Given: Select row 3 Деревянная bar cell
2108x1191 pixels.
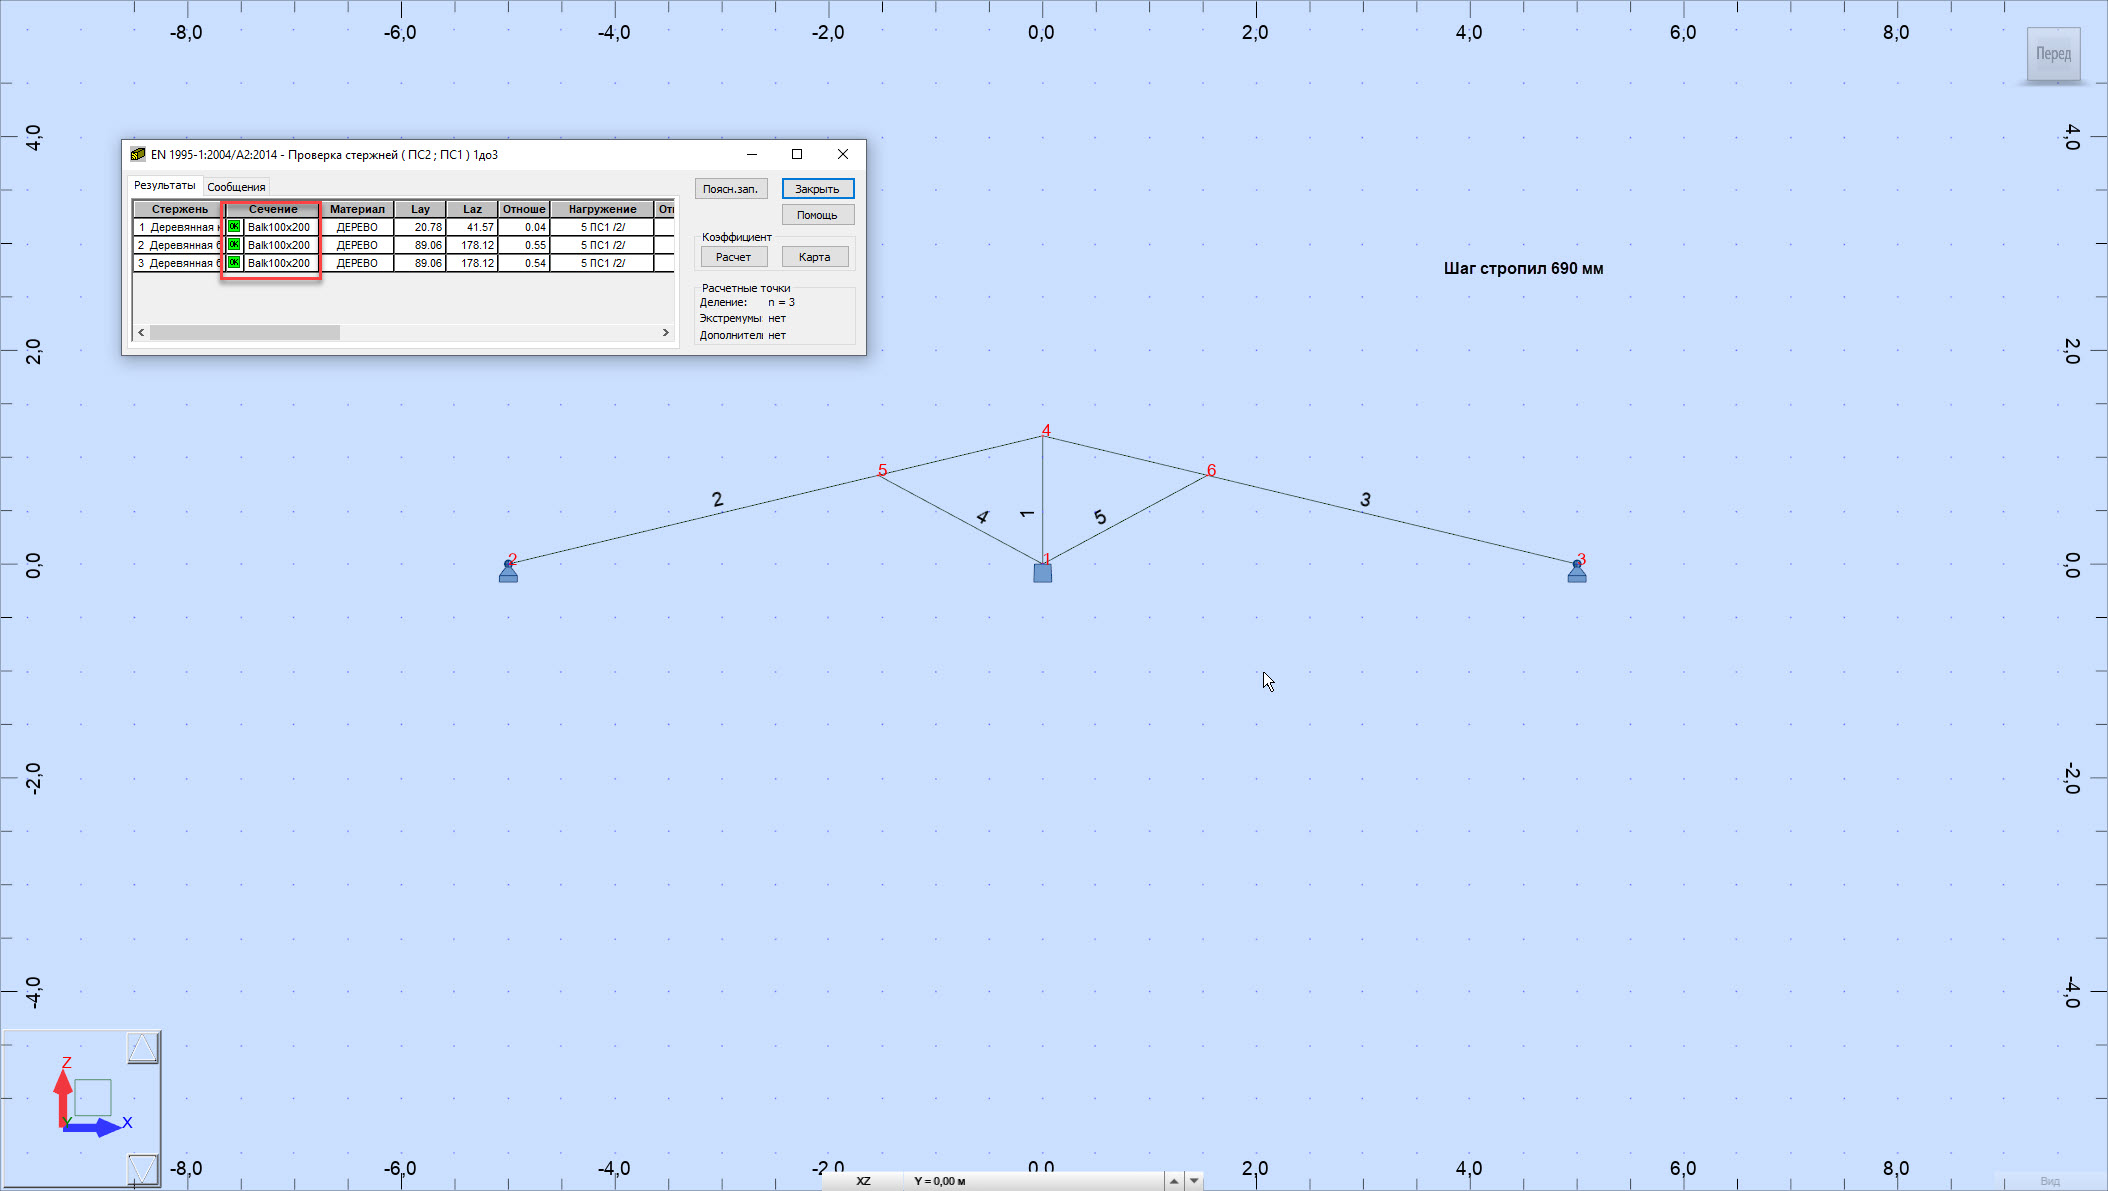Looking at the screenshot, I should tap(179, 263).
